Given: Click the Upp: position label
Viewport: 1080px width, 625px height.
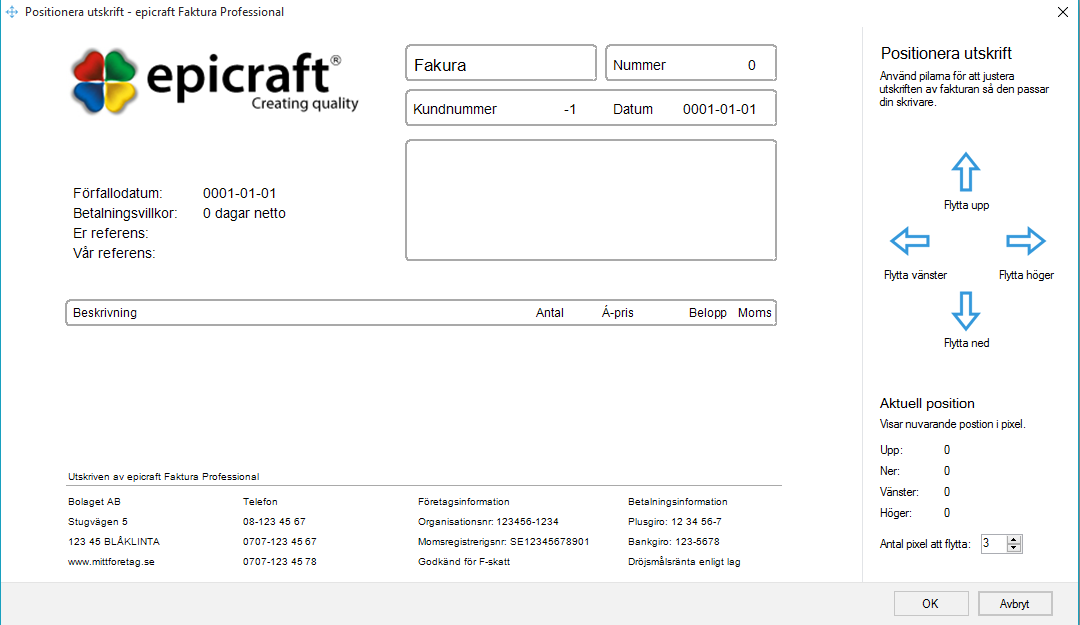Looking at the screenshot, I should [x=891, y=450].
